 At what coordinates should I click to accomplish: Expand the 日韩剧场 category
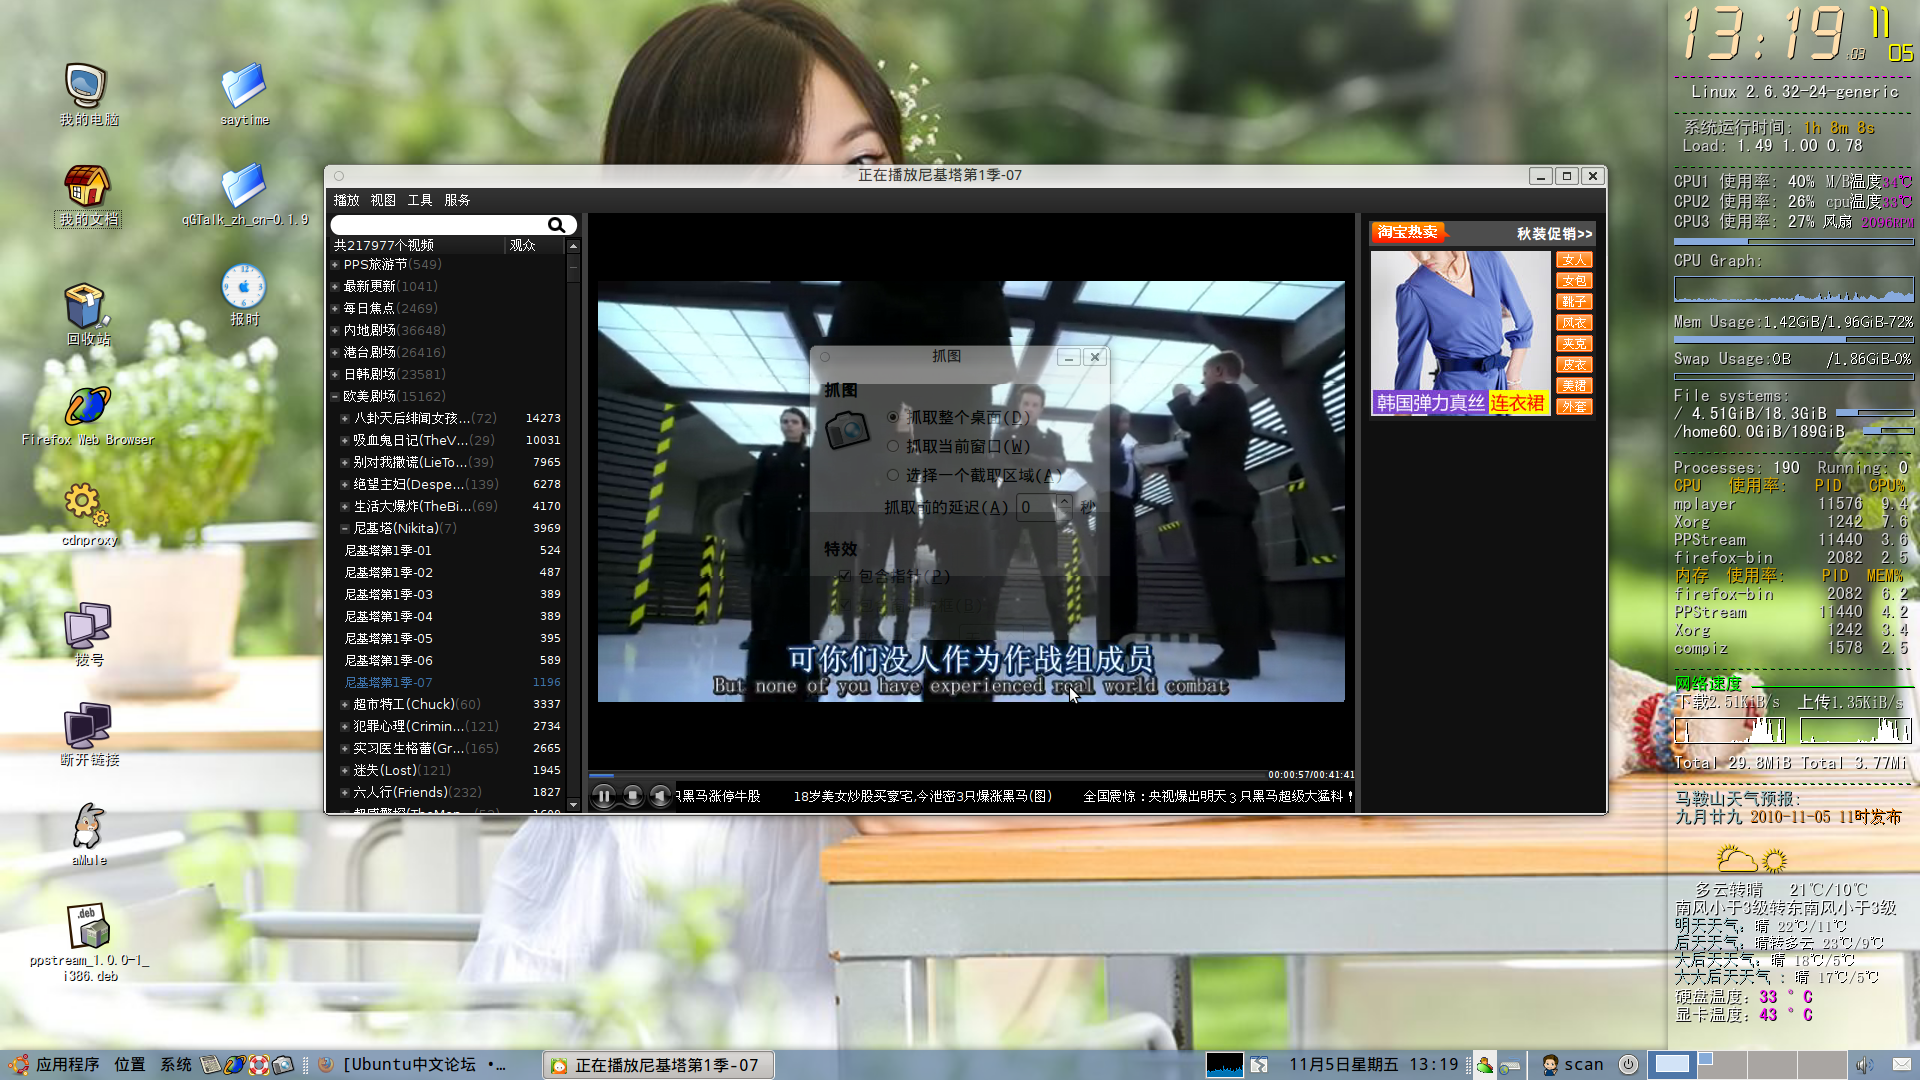tap(336, 375)
